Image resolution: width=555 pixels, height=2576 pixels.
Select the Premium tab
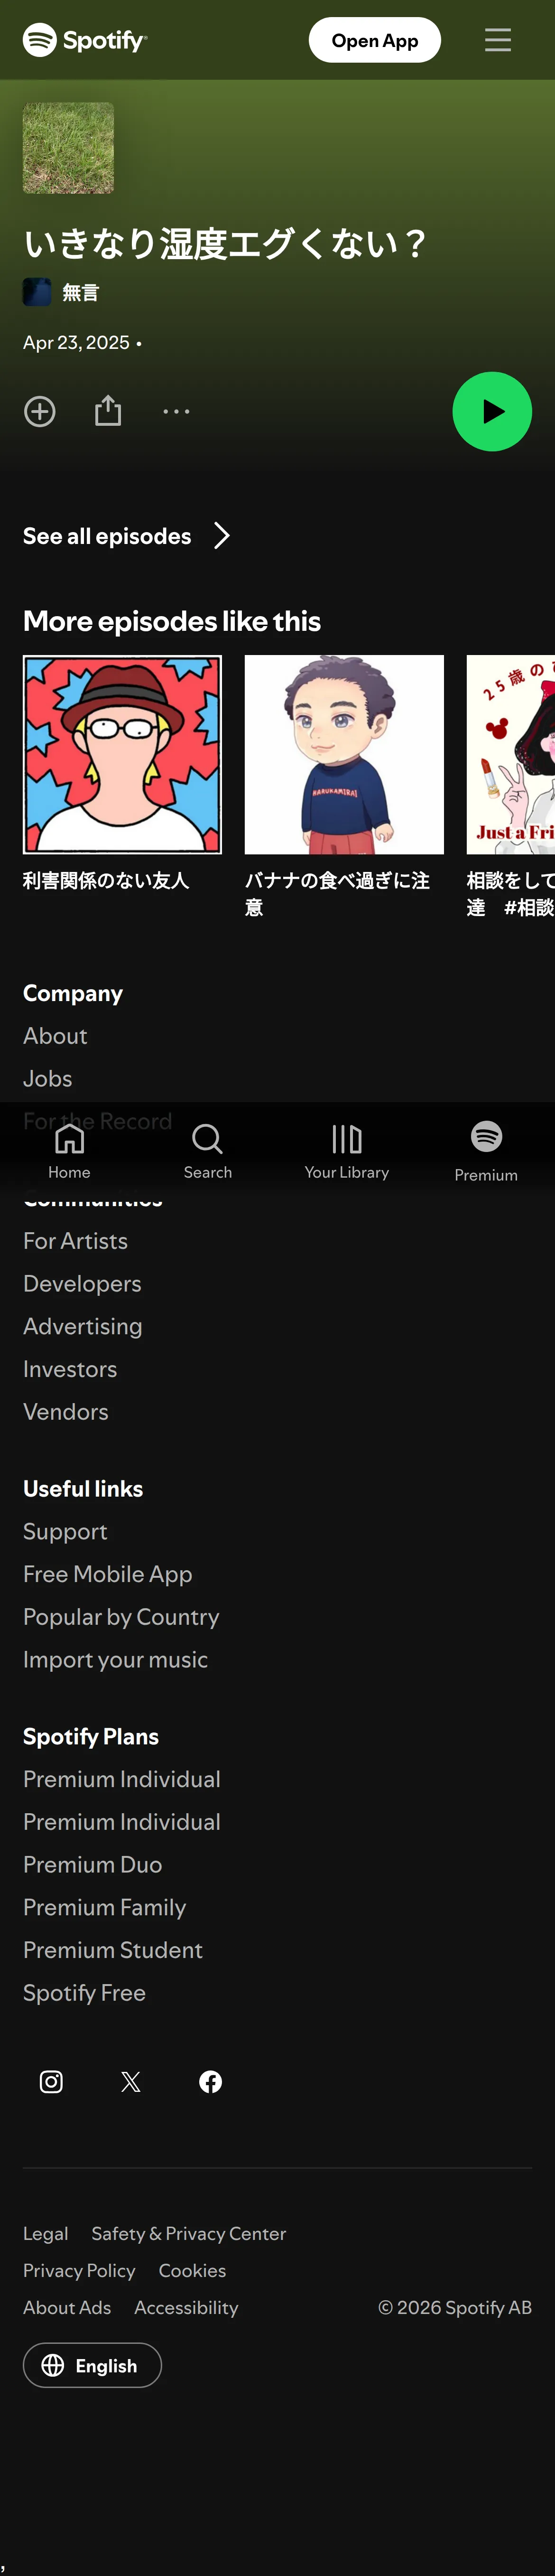point(486,1150)
